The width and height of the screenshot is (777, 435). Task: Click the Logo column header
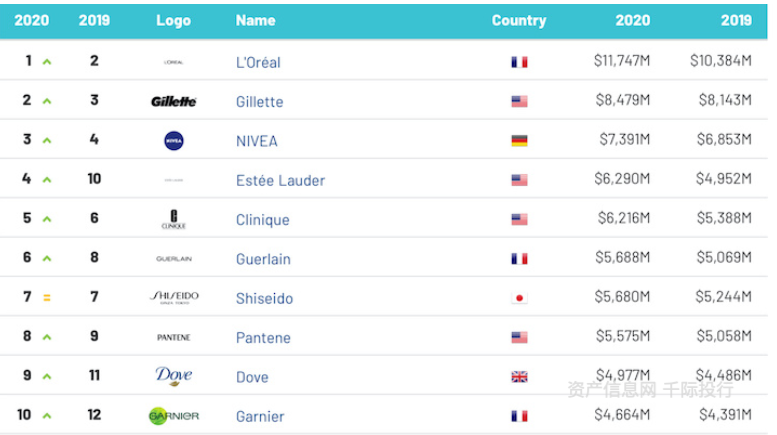tap(173, 20)
